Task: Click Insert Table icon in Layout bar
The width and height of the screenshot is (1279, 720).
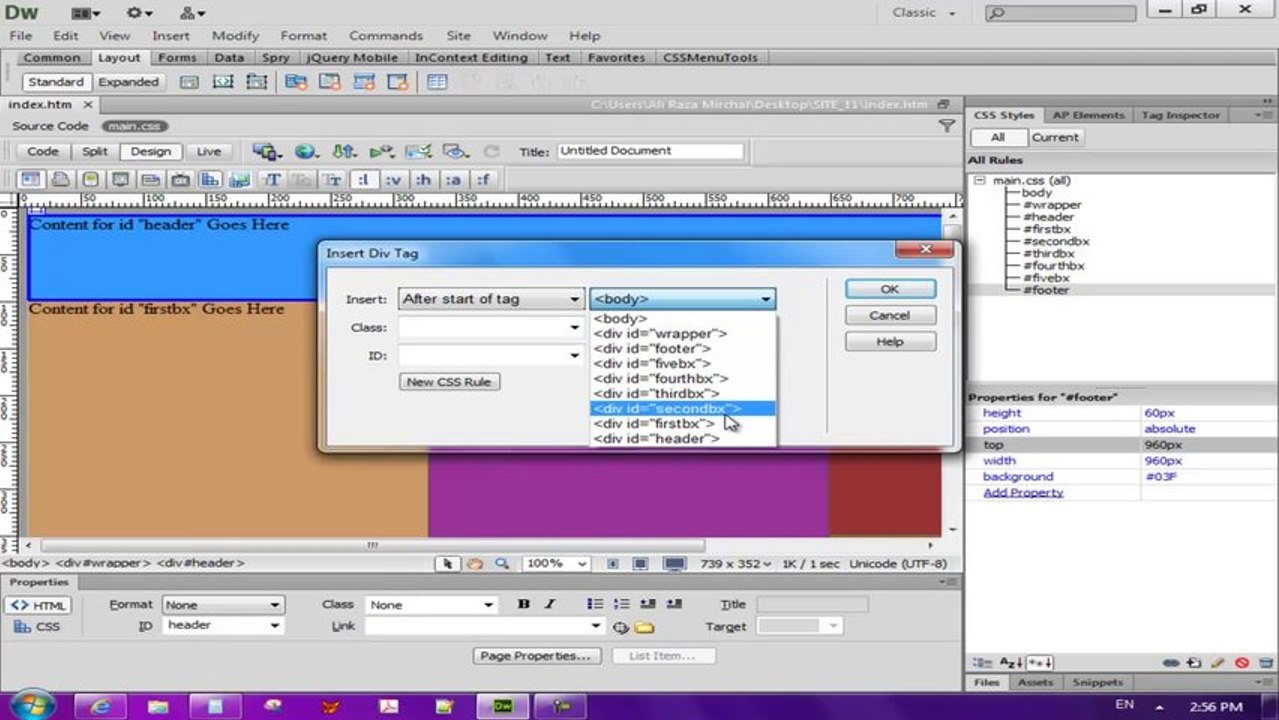Action: pyautogui.click(x=437, y=82)
